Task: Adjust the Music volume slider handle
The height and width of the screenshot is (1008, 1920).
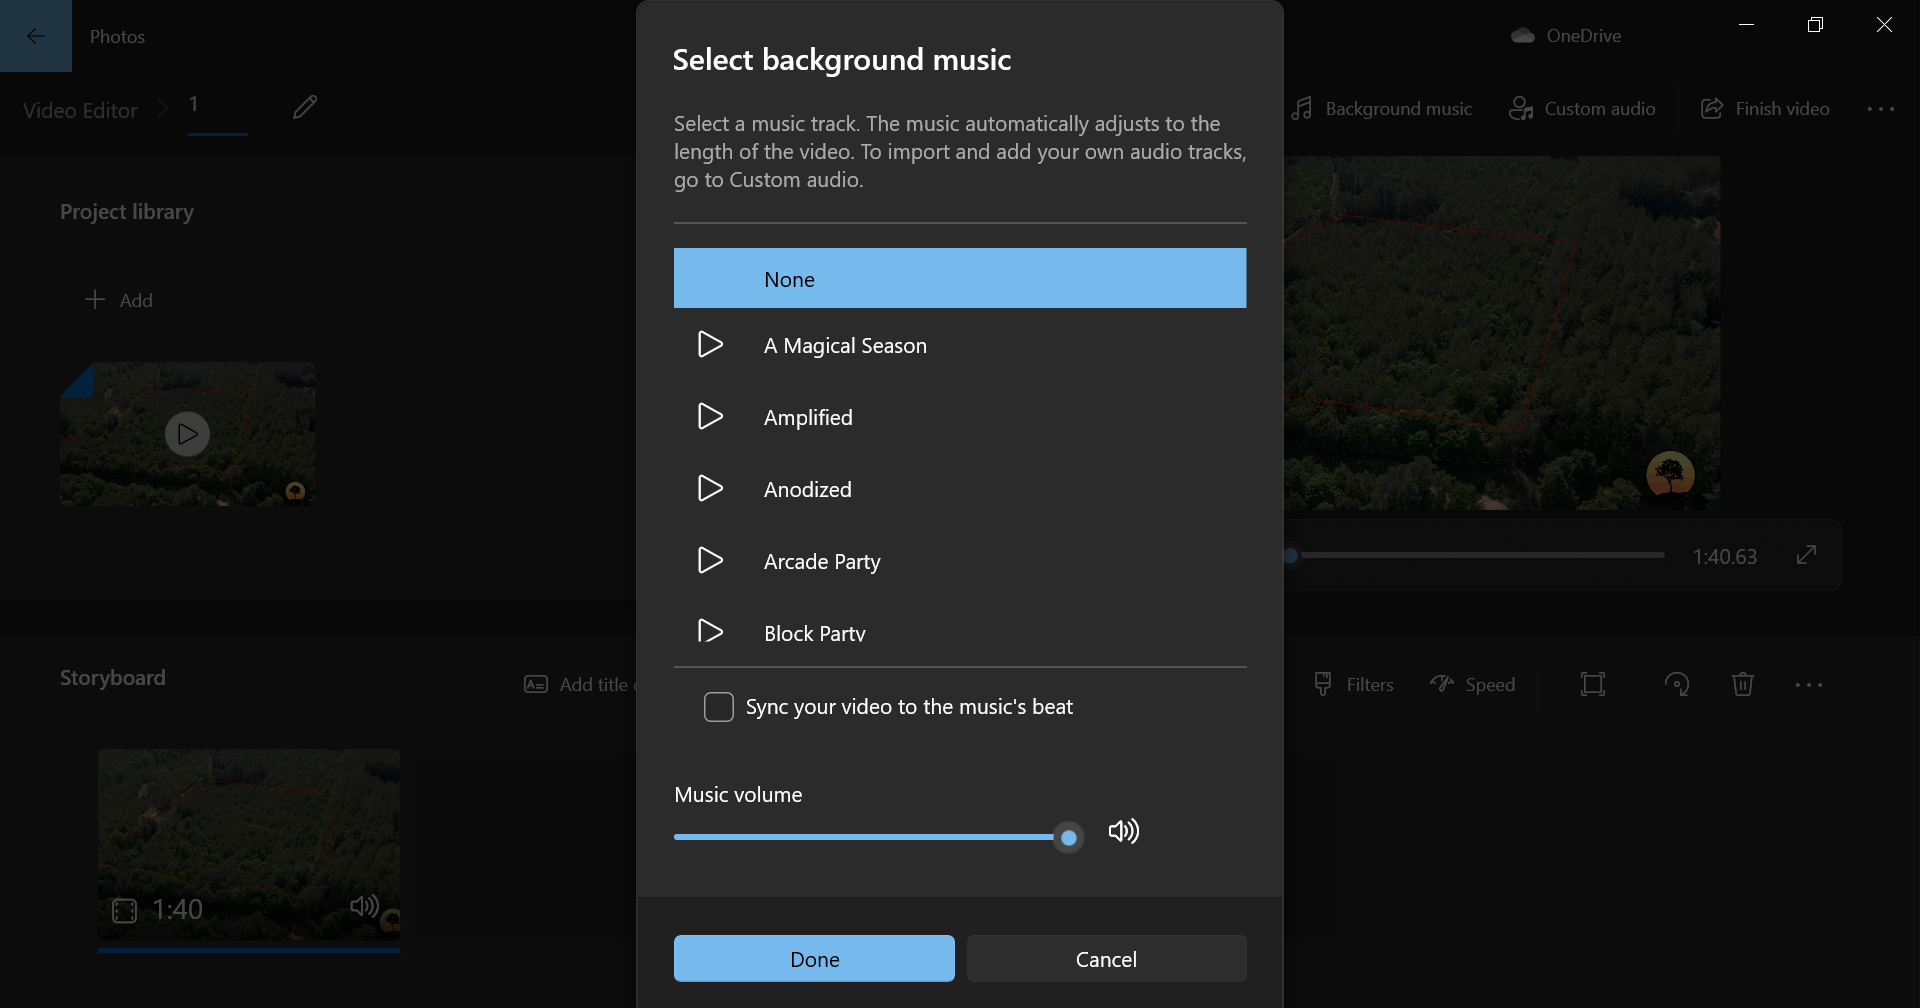Action: 1069,838
